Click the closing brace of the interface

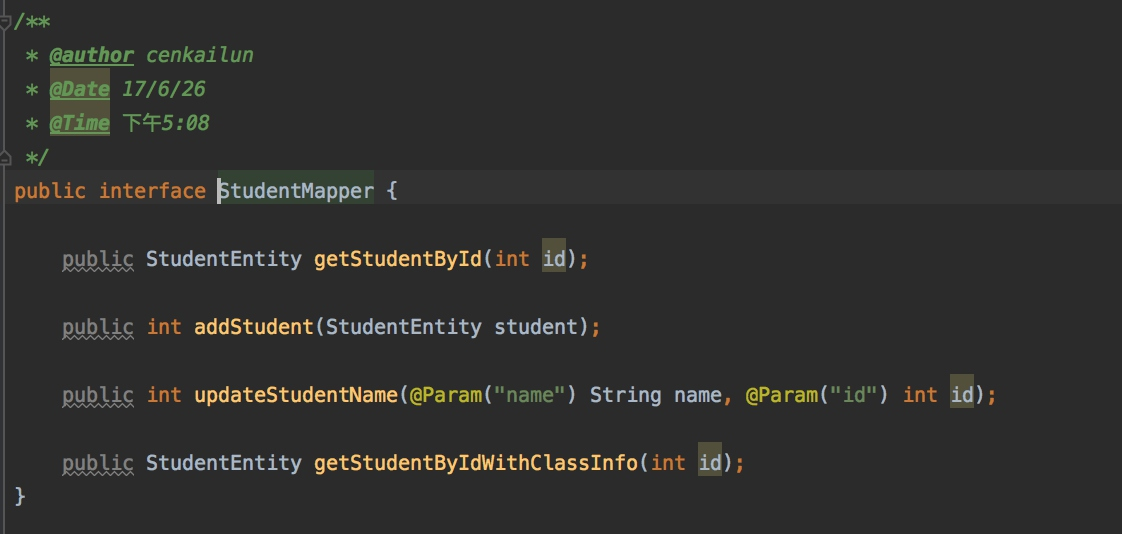click(20, 496)
